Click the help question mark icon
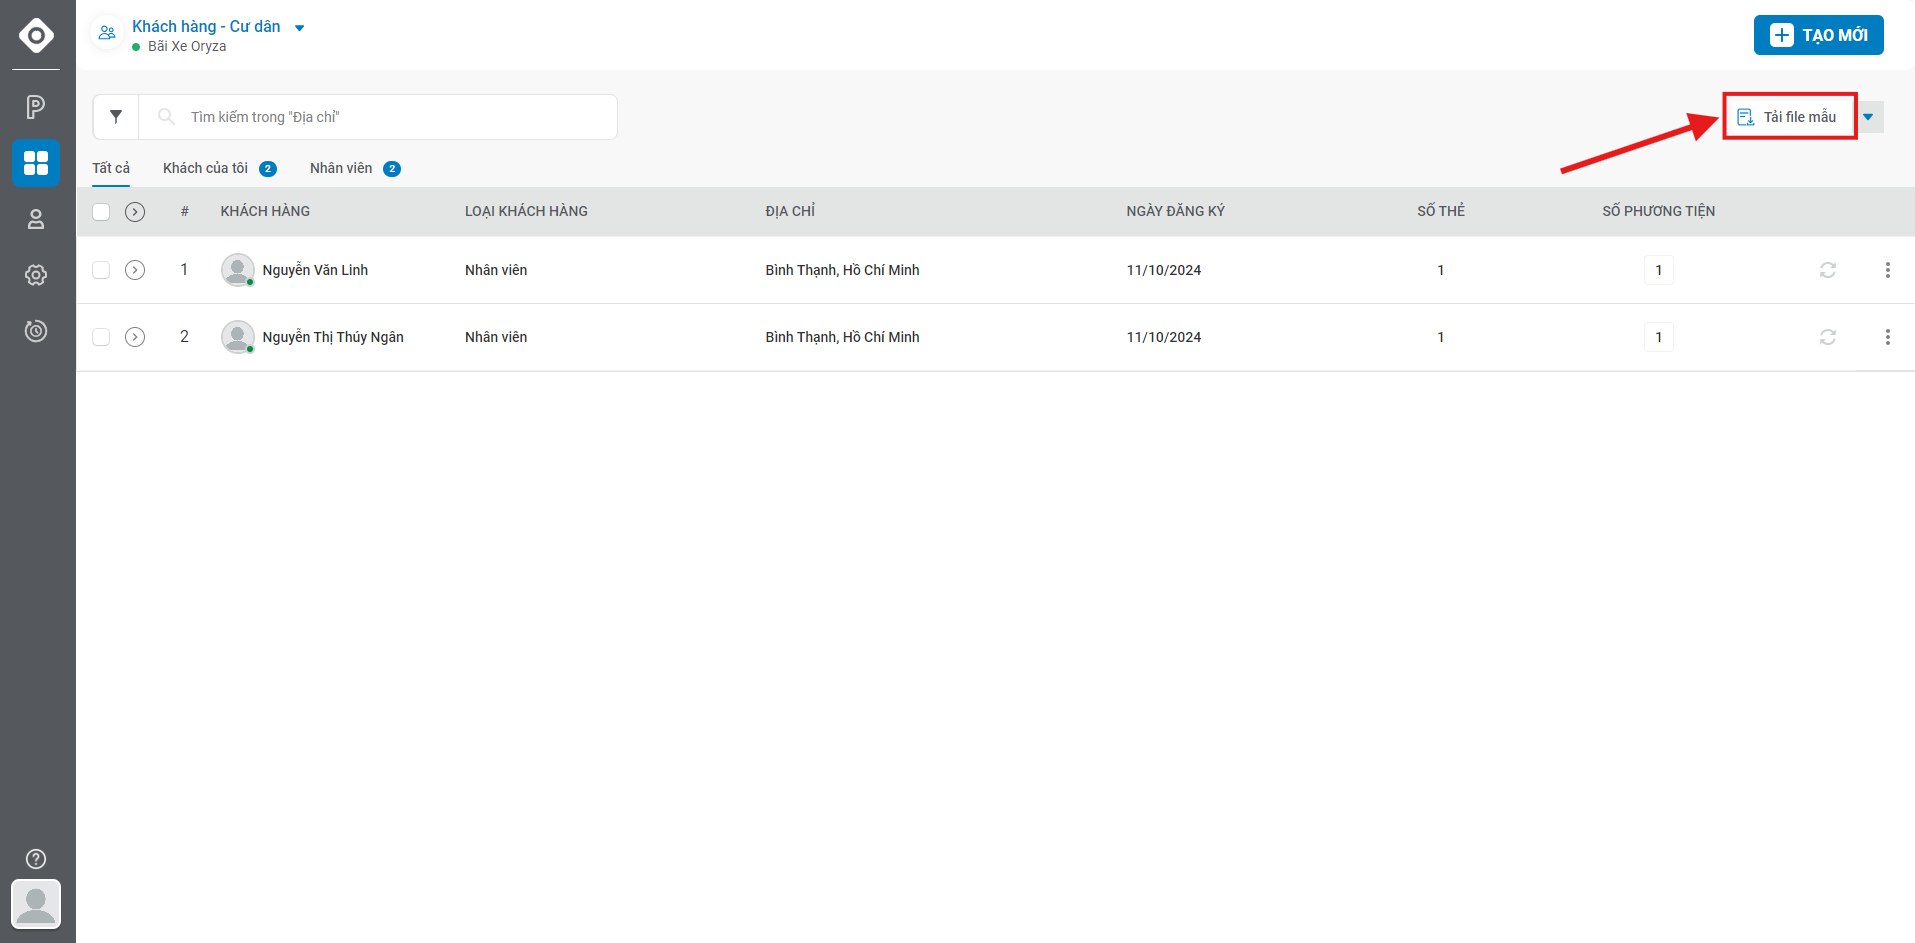The height and width of the screenshot is (943, 1915). tap(36, 859)
